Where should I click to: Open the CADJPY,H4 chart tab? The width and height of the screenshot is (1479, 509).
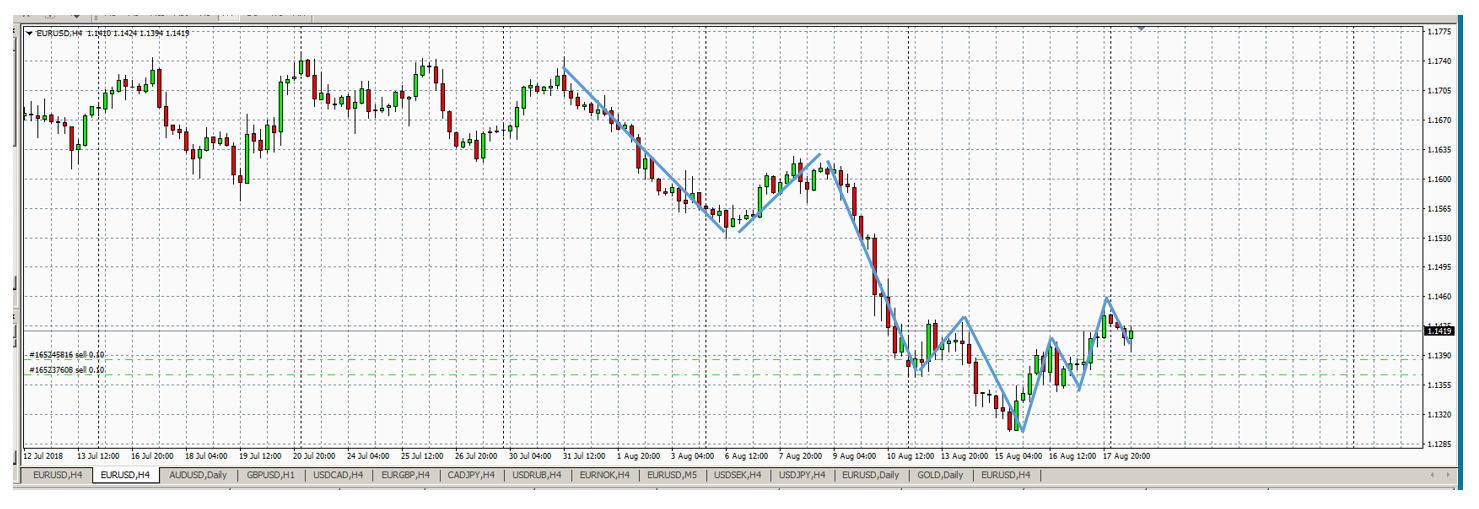point(471,475)
